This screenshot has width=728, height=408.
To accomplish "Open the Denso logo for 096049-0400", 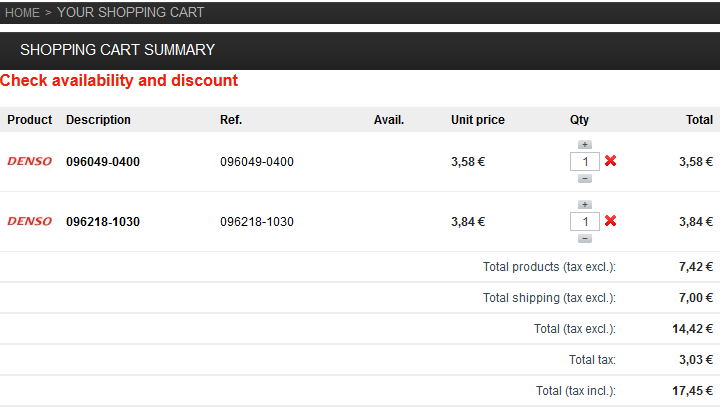I will (x=30, y=162).
